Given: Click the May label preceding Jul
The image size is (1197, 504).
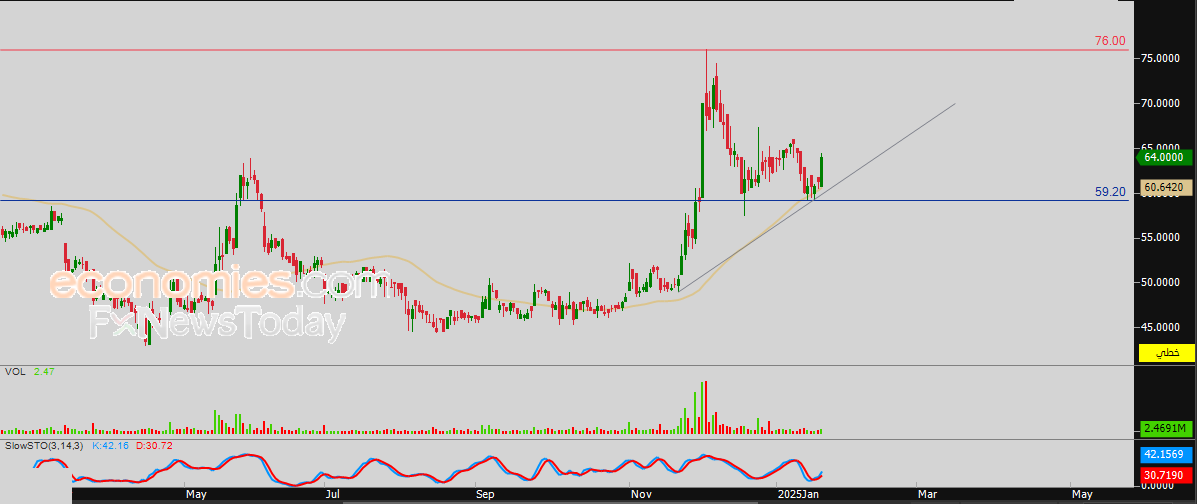Looking at the screenshot, I should pyautogui.click(x=196, y=495).
